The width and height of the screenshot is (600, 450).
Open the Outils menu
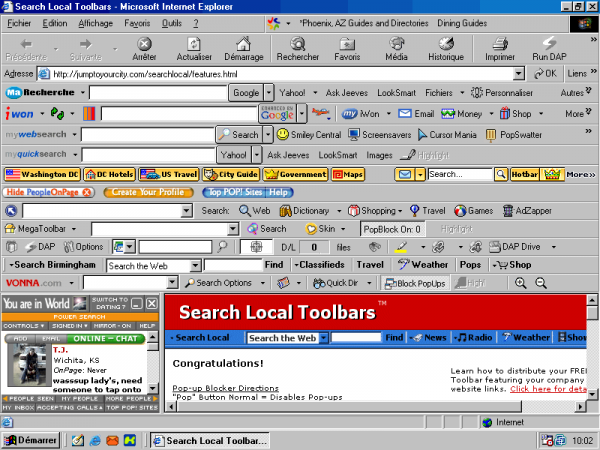(171, 23)
